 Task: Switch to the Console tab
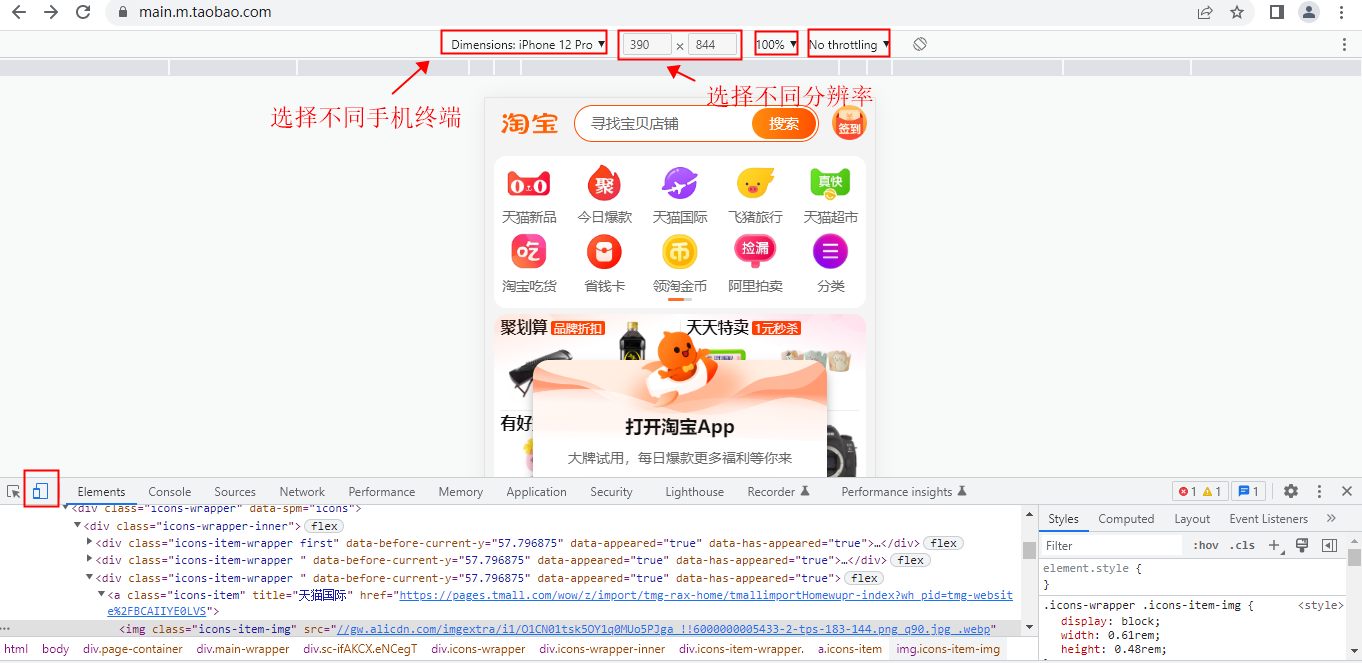pyautogui.click(x=170, y=491)
